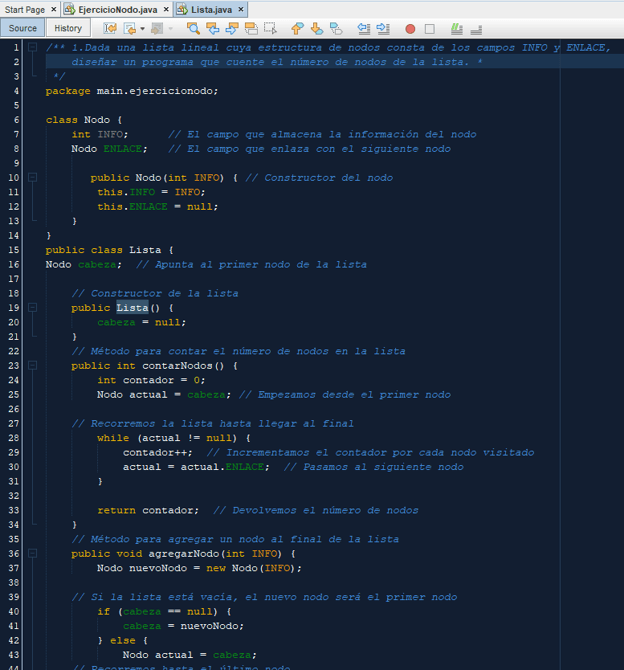
Task: Toggle Highlight Search in the toolbar
Action: [251, 29]
